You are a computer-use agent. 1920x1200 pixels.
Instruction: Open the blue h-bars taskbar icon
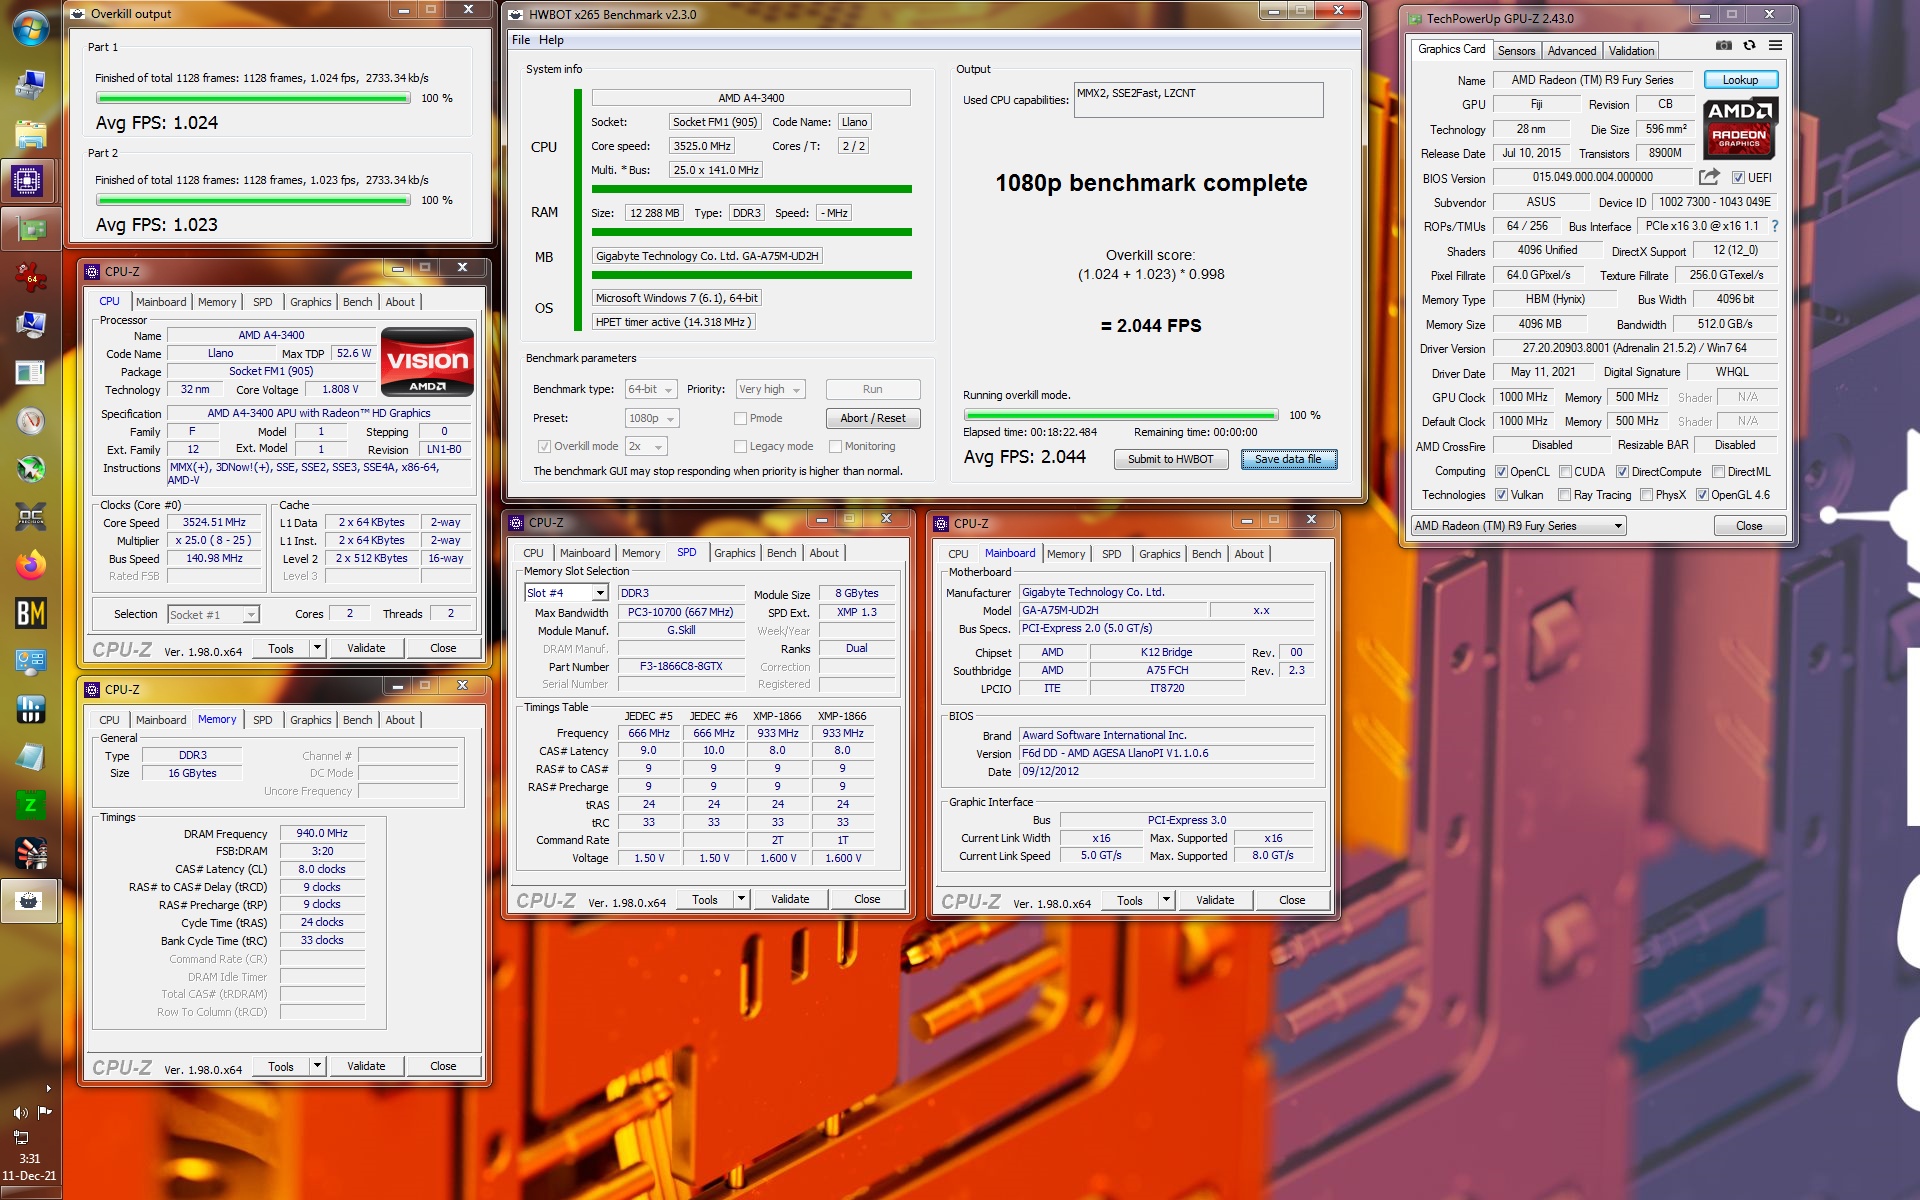click(x=30, y=709)
